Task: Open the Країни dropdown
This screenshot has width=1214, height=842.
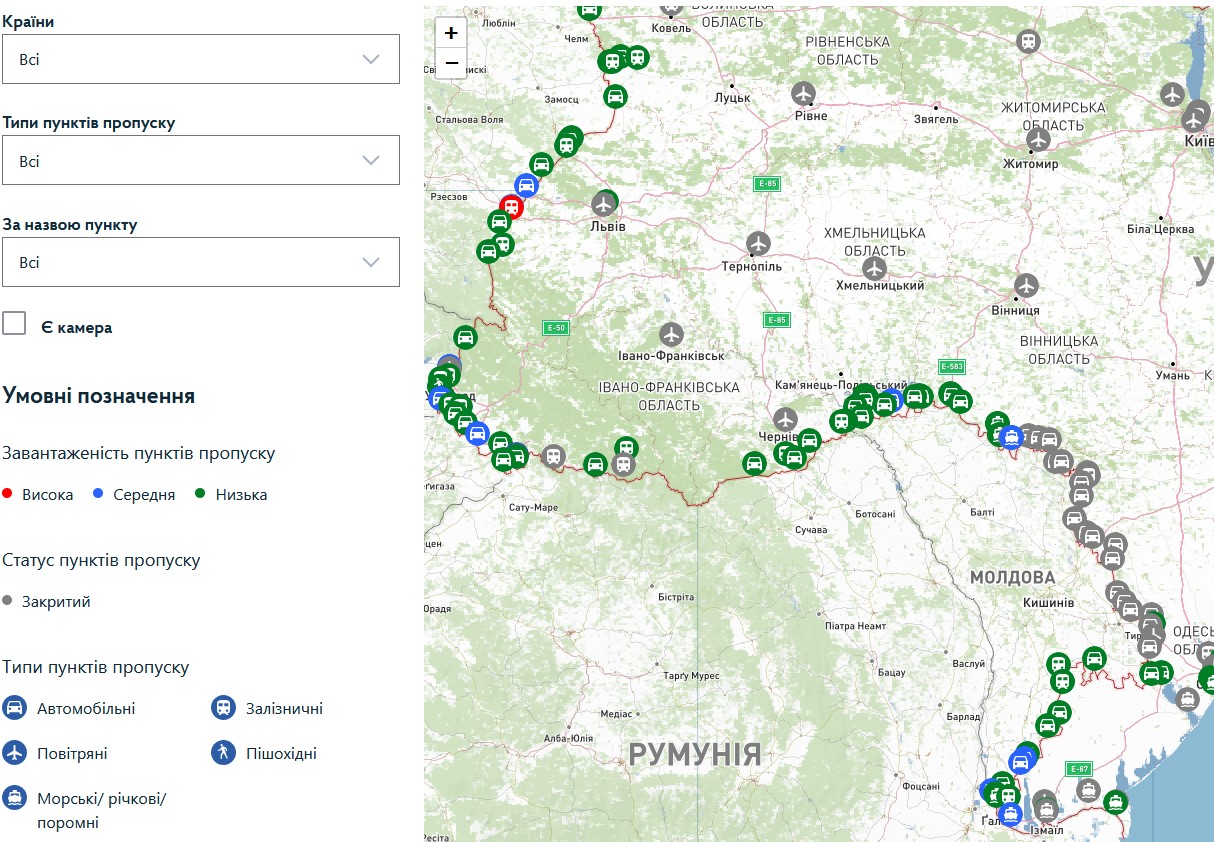Action: 201,59
